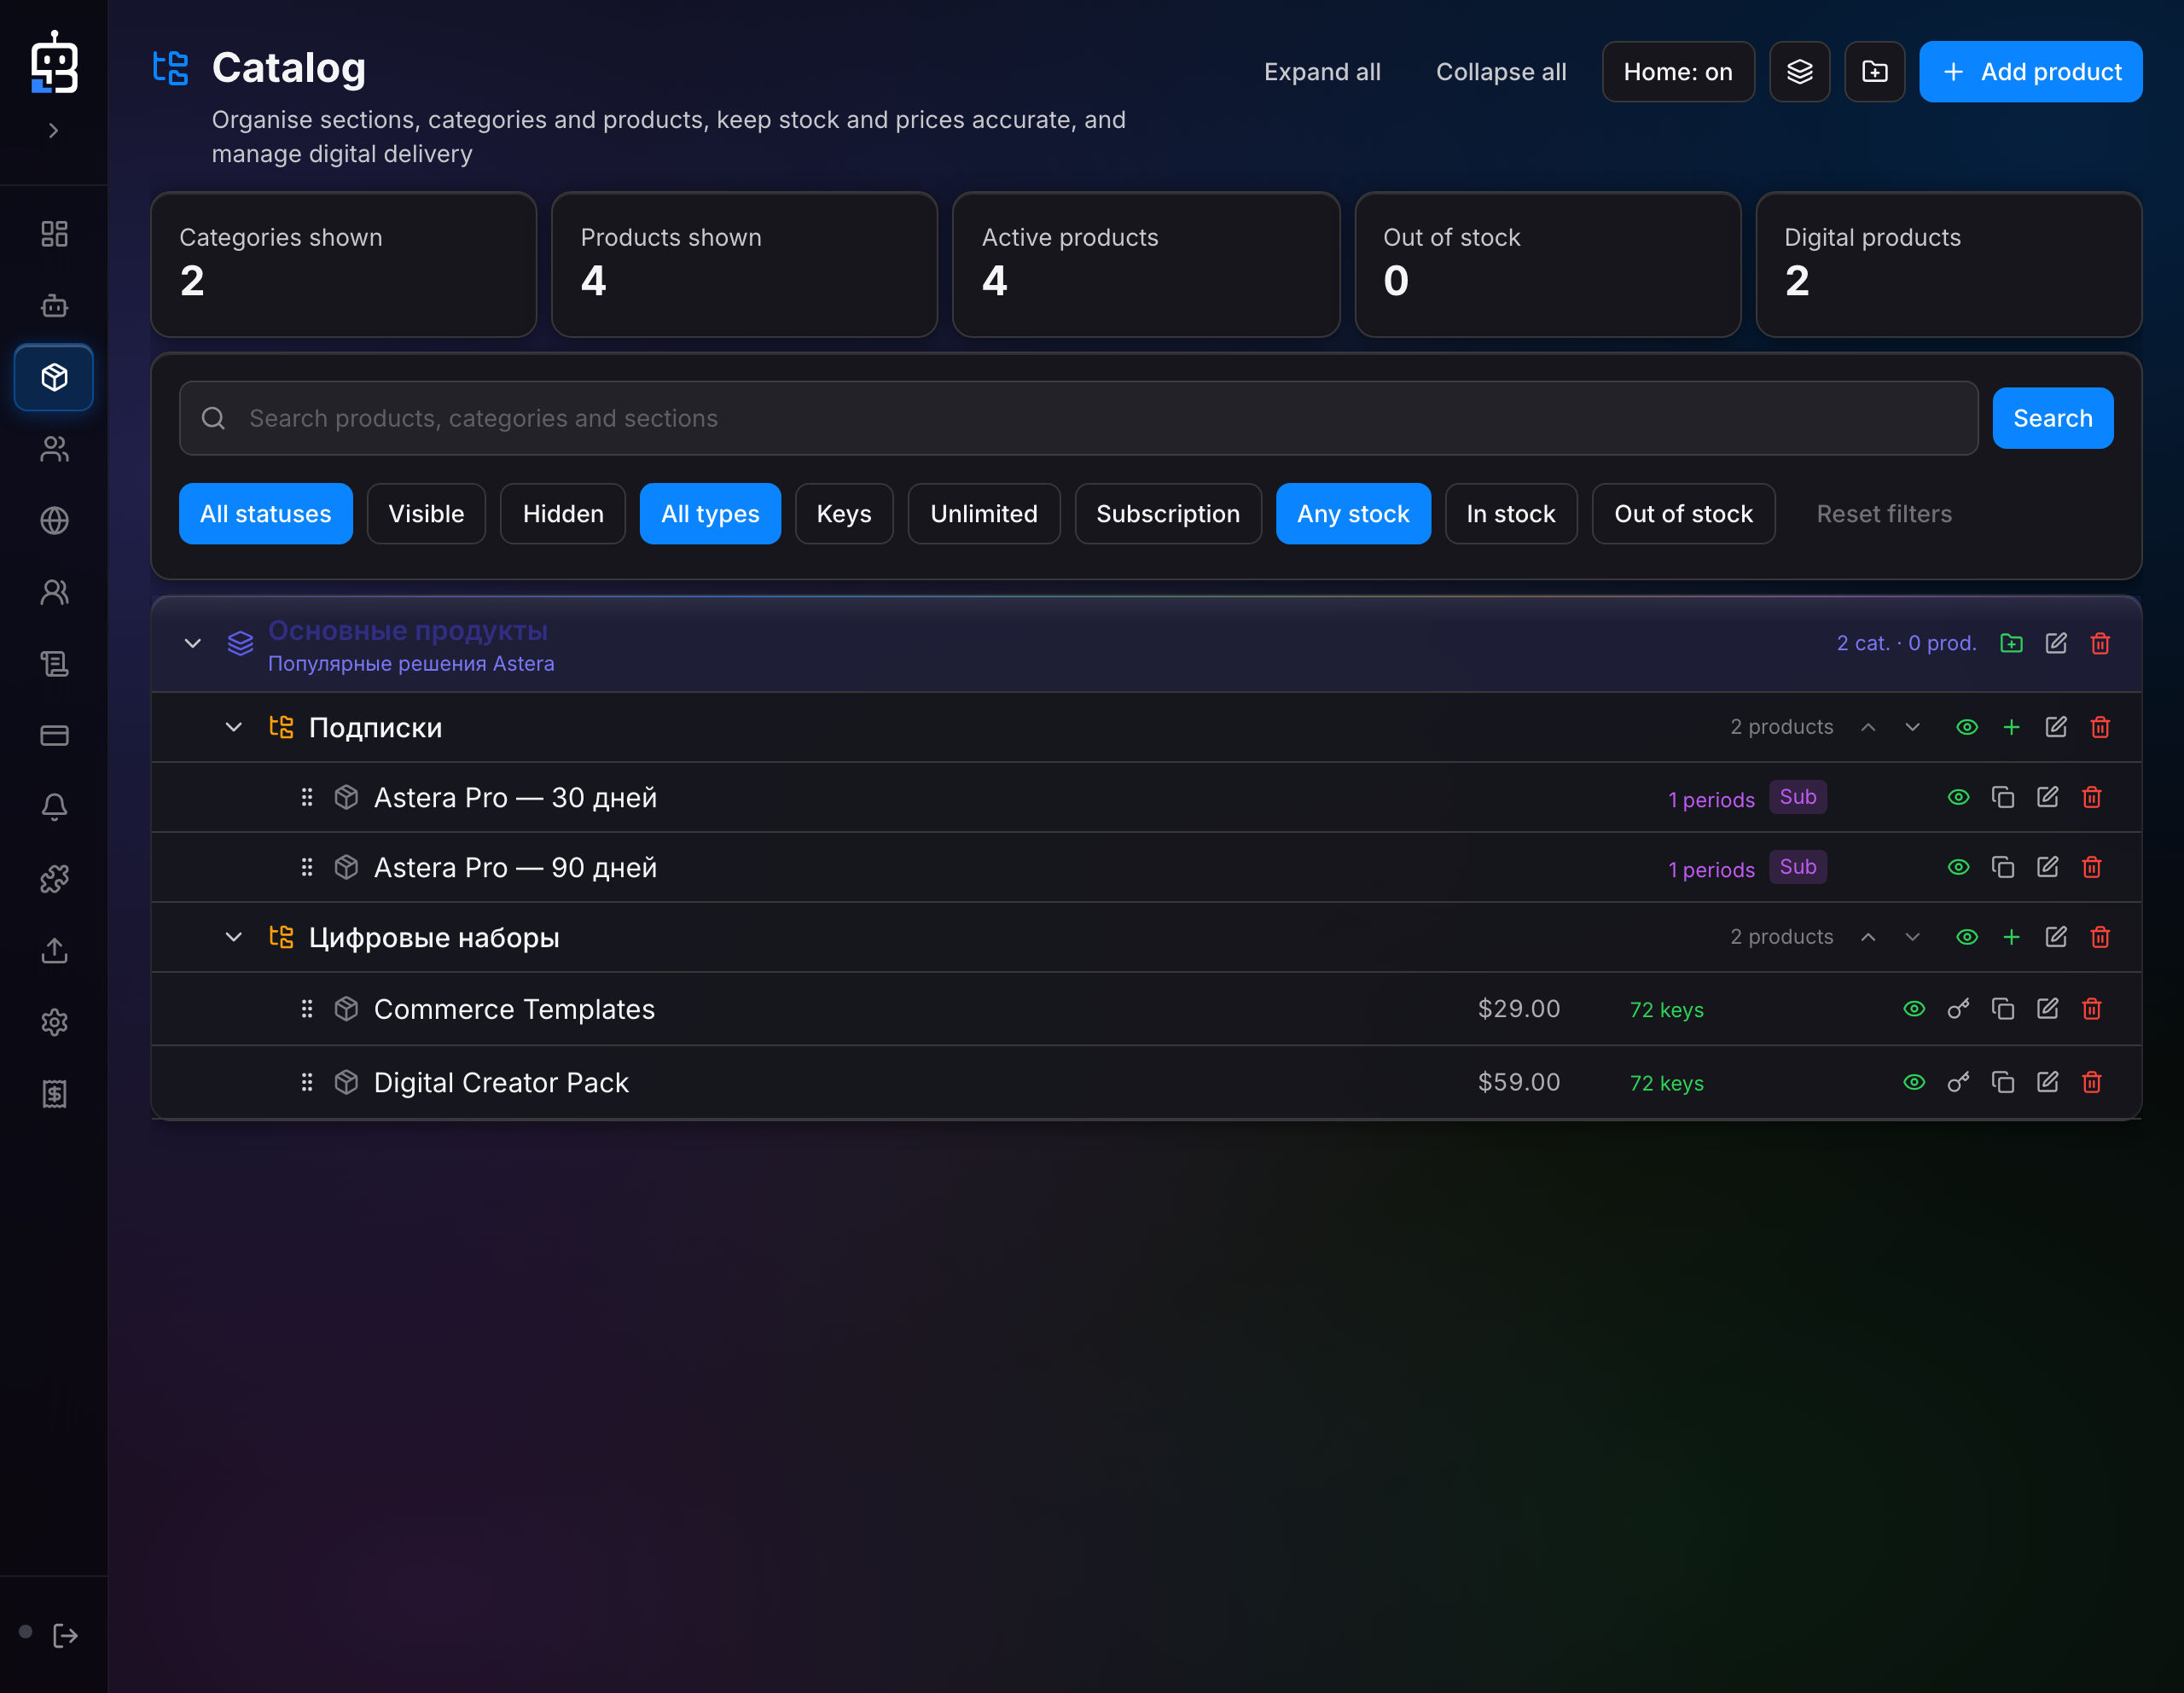This screenshot has width=2184, height=1693.
Task: Filter by Subscription type
Action: tap(1167, 514)
